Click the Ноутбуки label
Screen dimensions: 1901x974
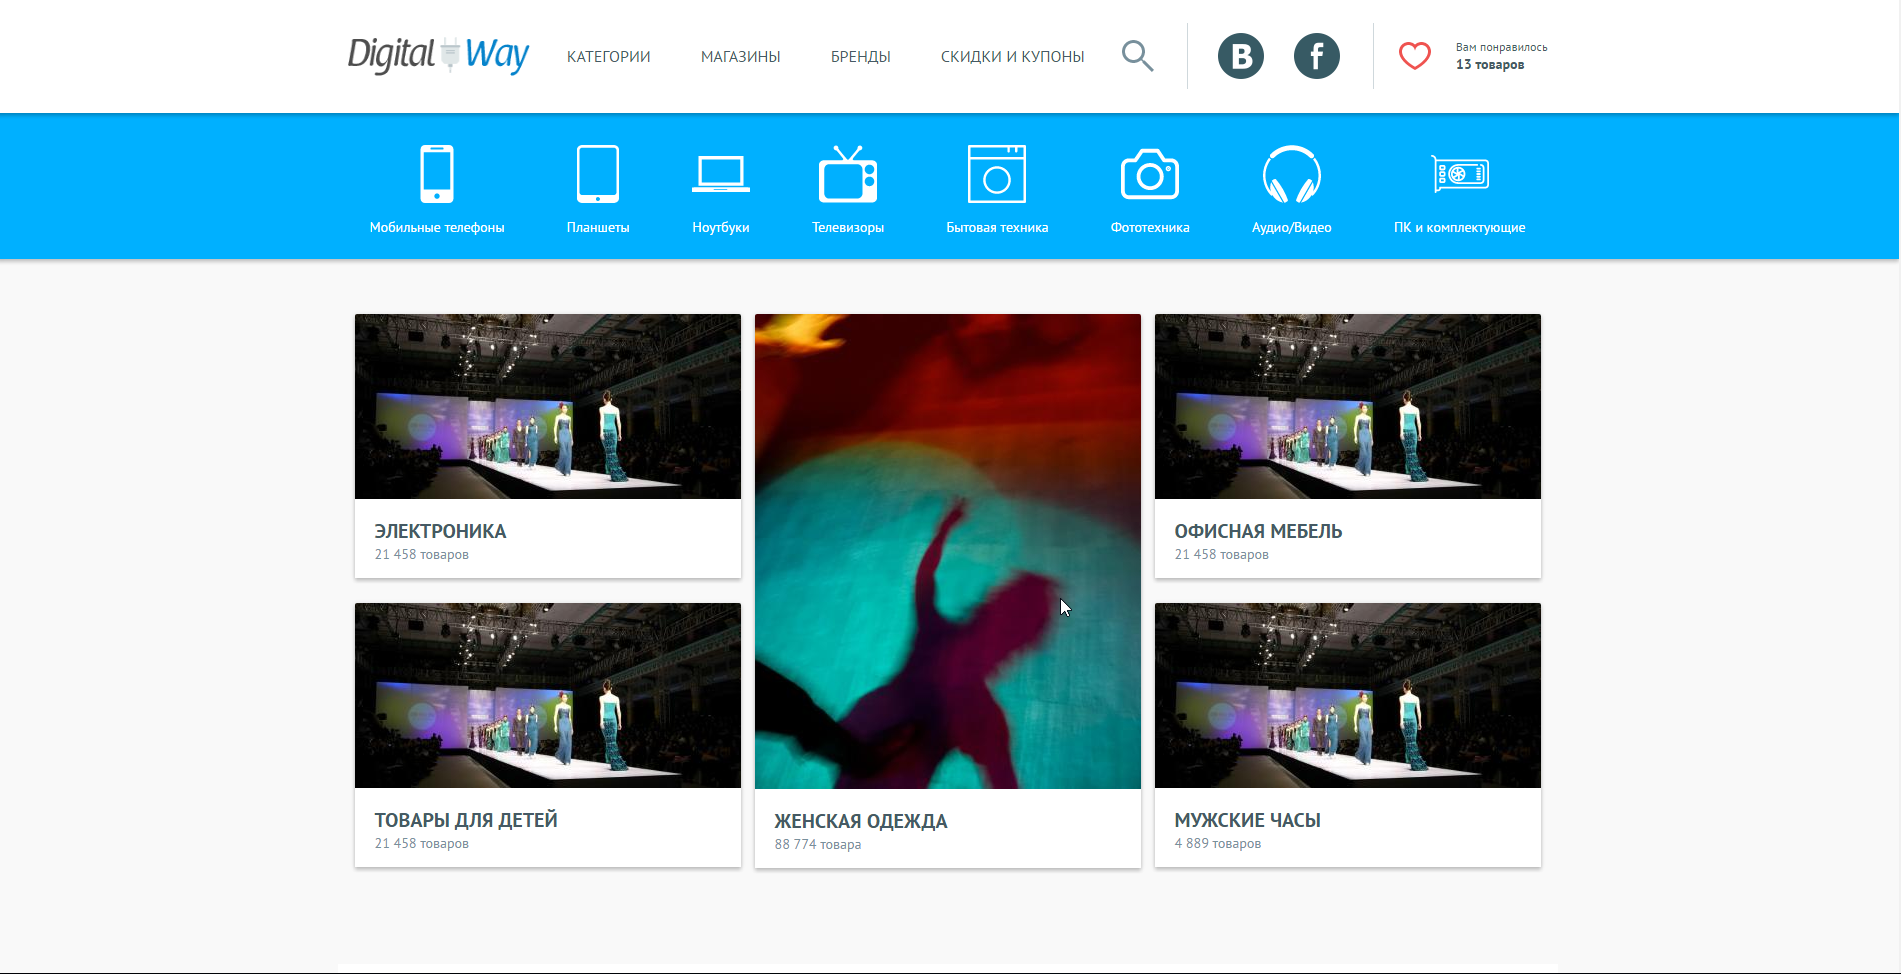(x=721, y=228)
